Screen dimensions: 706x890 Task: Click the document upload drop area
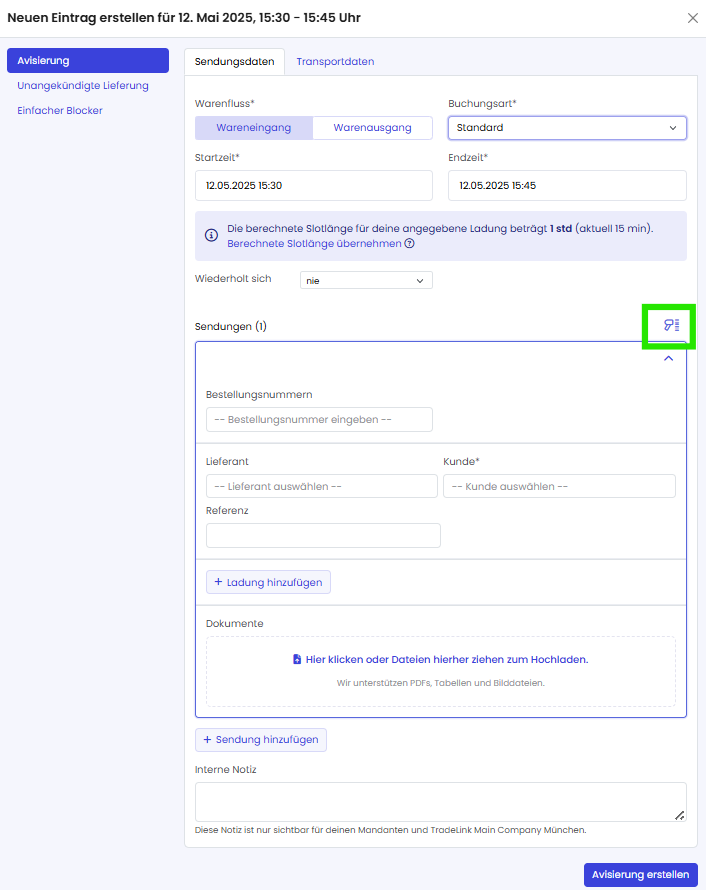(x=441, y=671)
